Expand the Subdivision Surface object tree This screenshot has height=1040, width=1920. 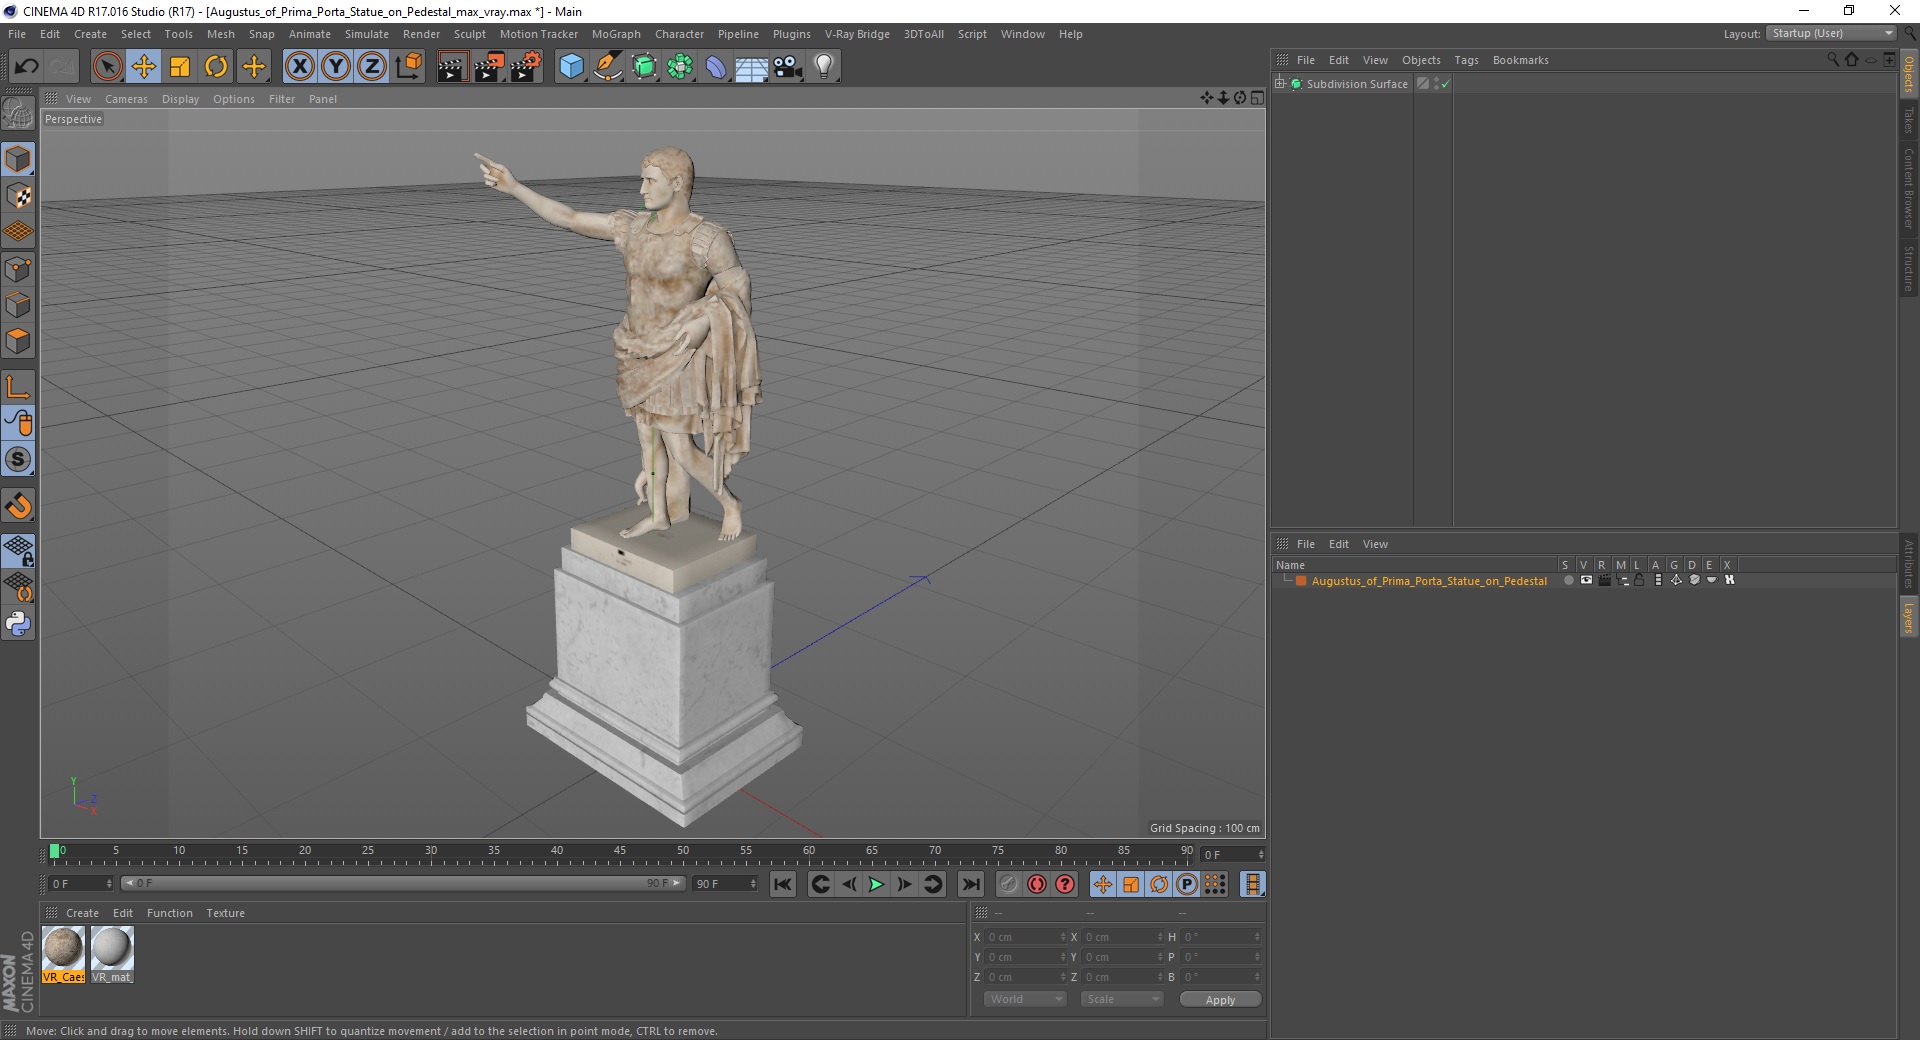coord(1280,84)
